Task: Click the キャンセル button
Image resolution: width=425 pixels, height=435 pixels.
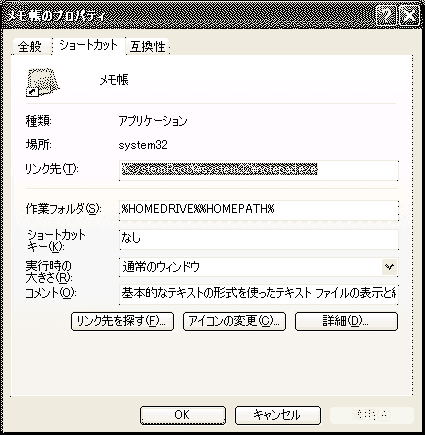Action: [278, 415]
